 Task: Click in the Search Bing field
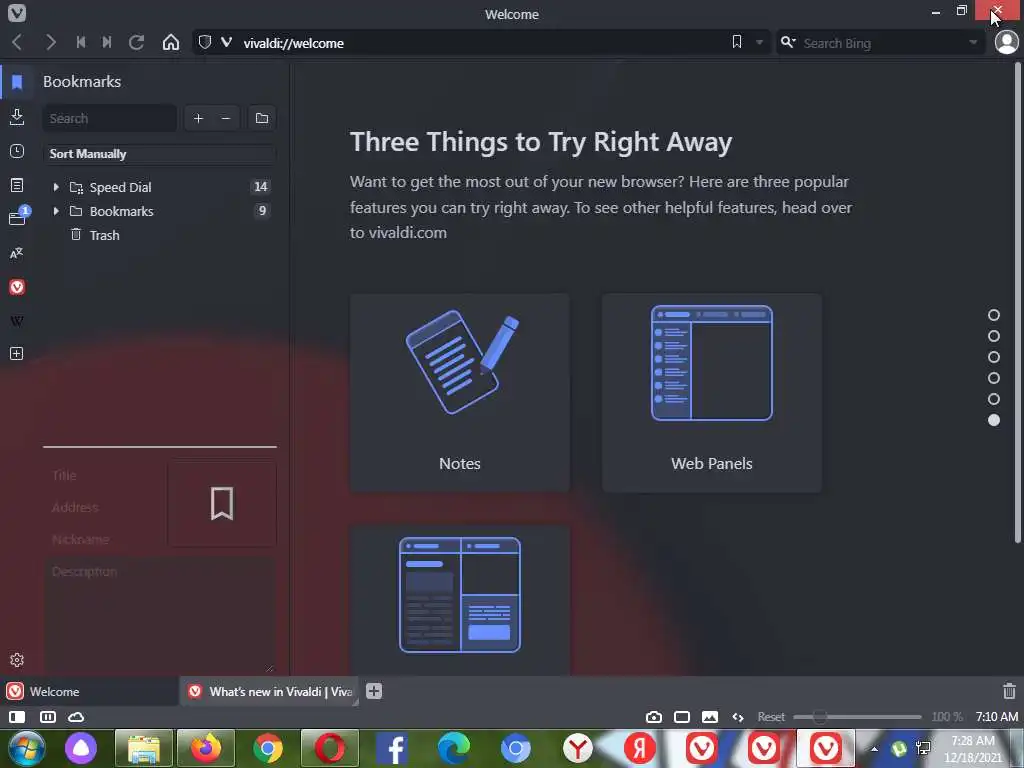tap(882, 43)
